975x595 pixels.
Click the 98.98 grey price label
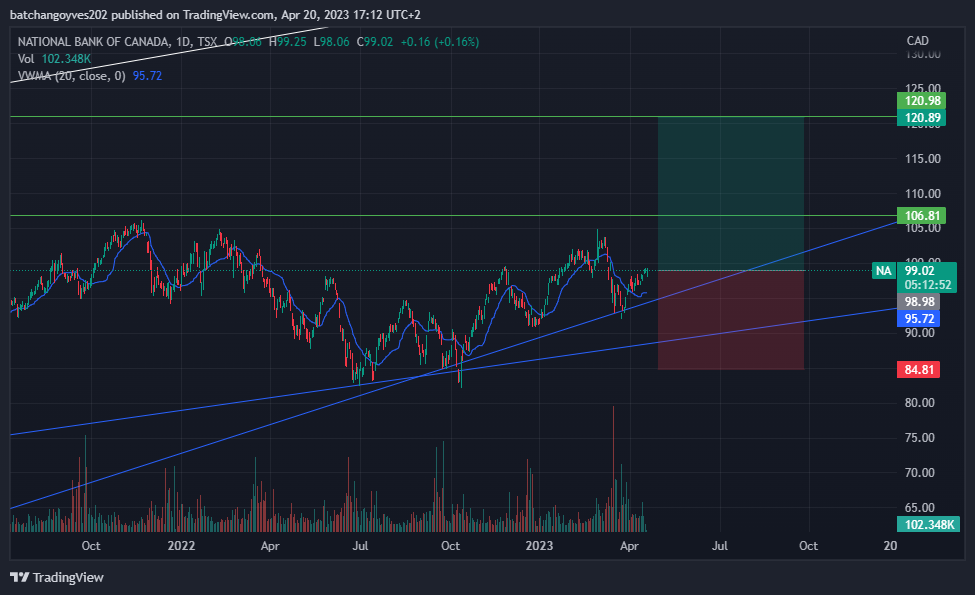(919, 302)
